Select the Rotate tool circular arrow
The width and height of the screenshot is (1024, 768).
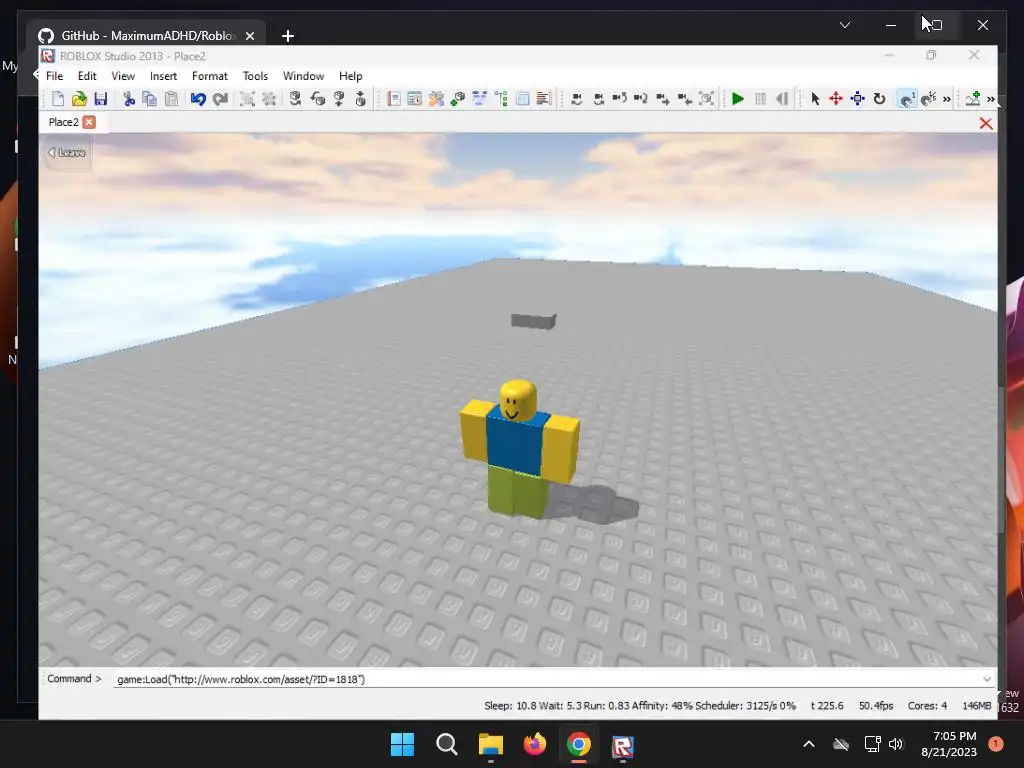(x=879, y=99)
